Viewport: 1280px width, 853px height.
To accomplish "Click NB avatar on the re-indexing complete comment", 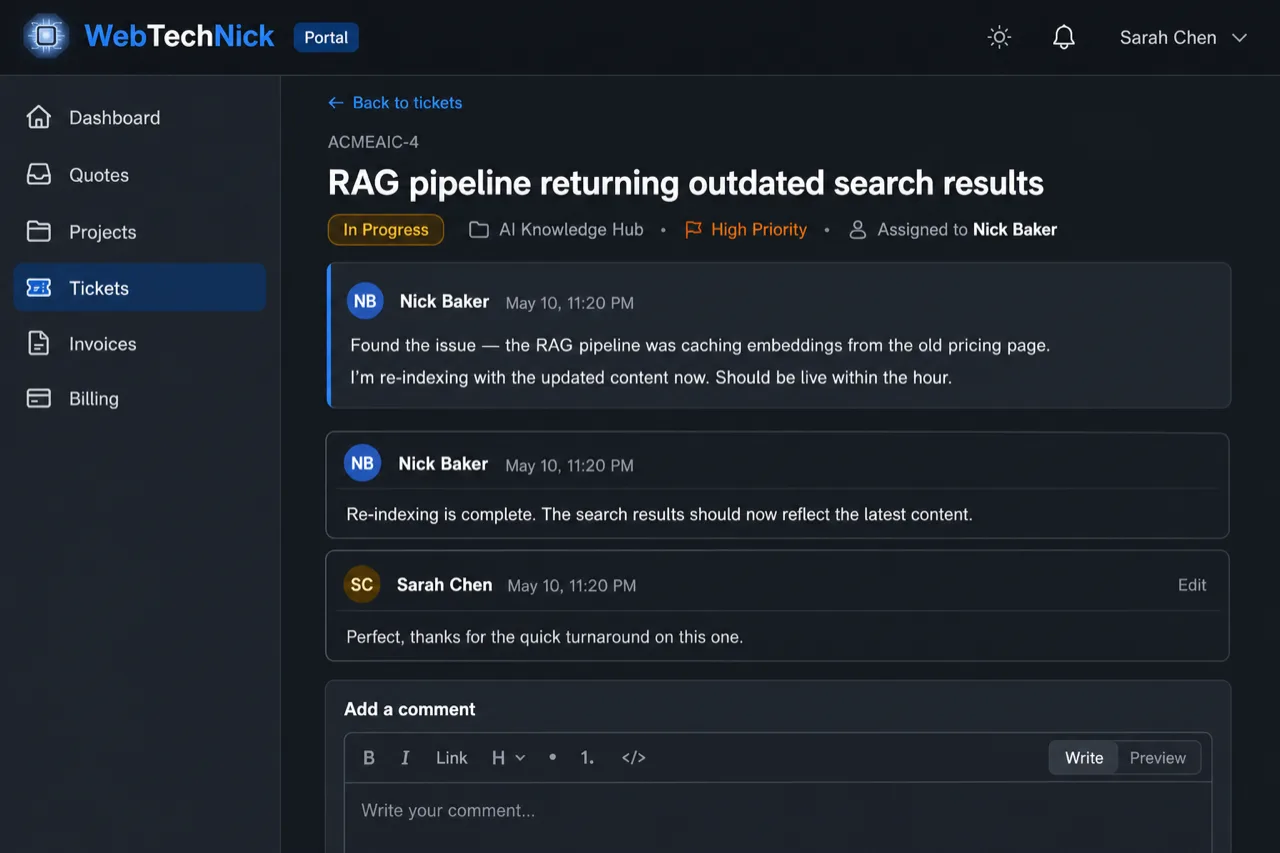I will pos(363,464).
